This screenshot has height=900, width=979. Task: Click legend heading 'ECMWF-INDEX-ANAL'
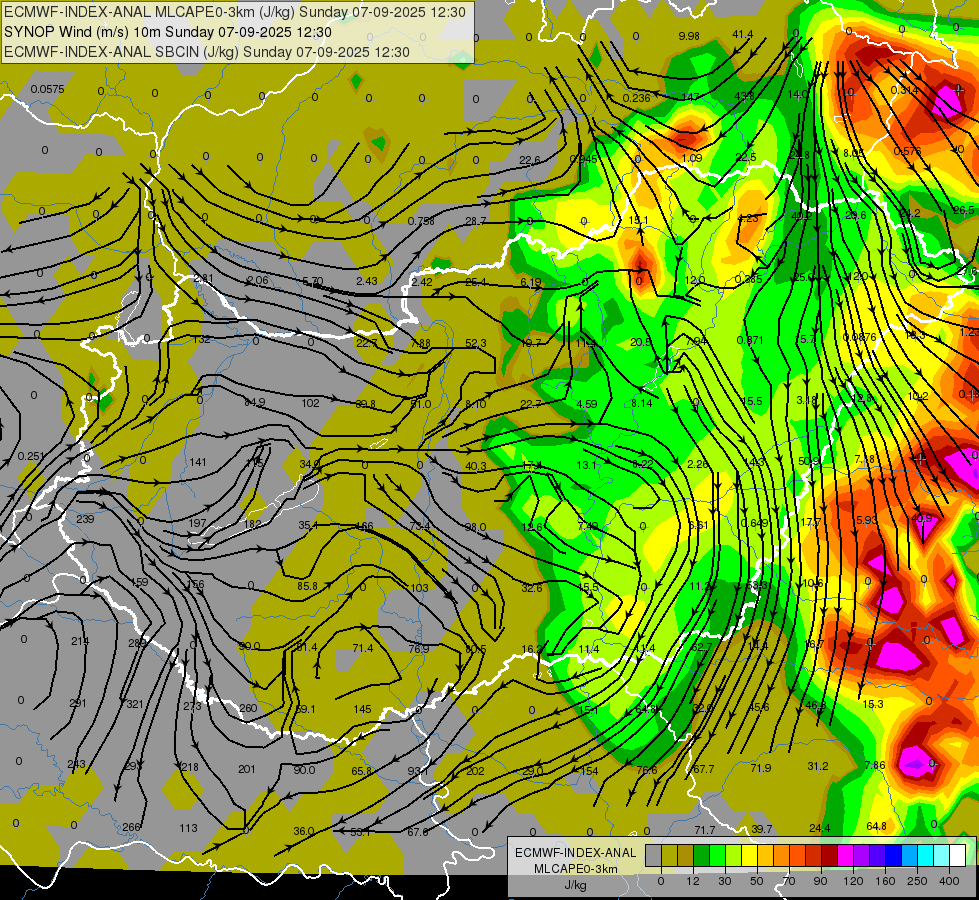(576, 853)
